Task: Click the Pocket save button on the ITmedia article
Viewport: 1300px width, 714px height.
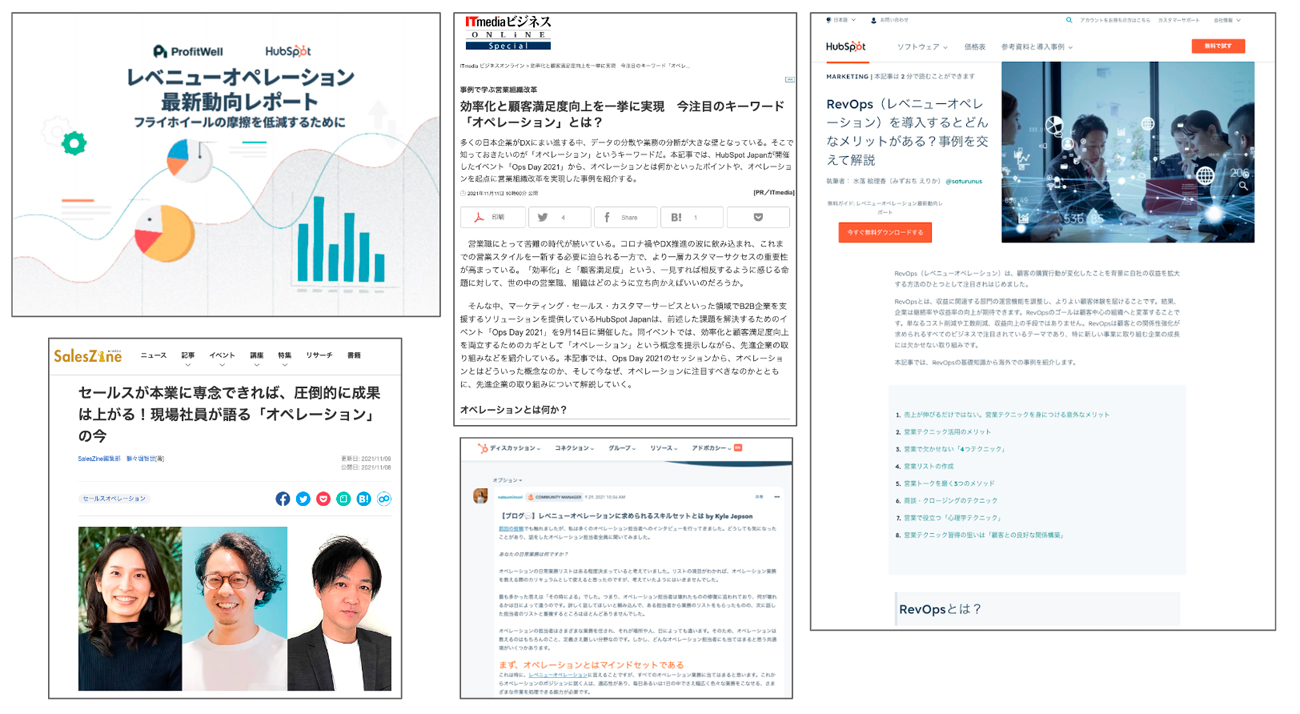Action: click(757, 217)
